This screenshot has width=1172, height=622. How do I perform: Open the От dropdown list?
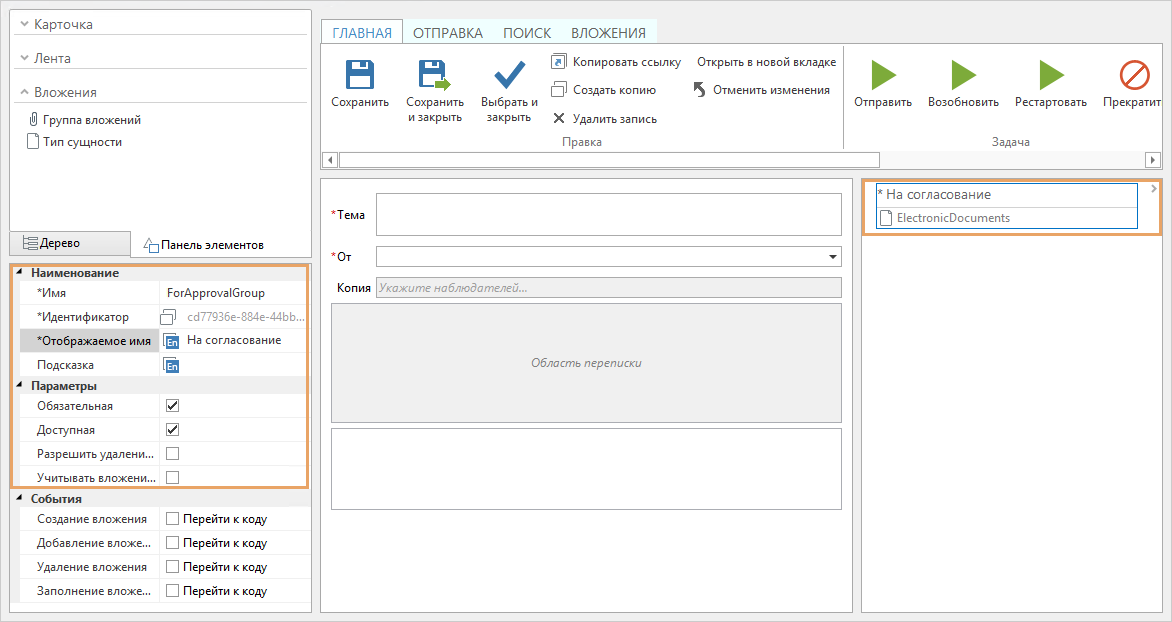(x=832, y=257)
